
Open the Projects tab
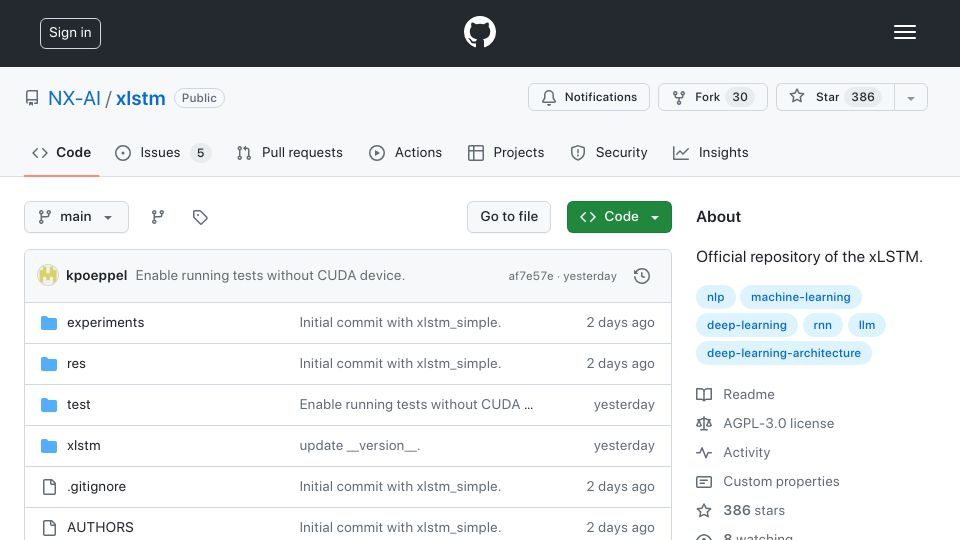click(506, 152)
